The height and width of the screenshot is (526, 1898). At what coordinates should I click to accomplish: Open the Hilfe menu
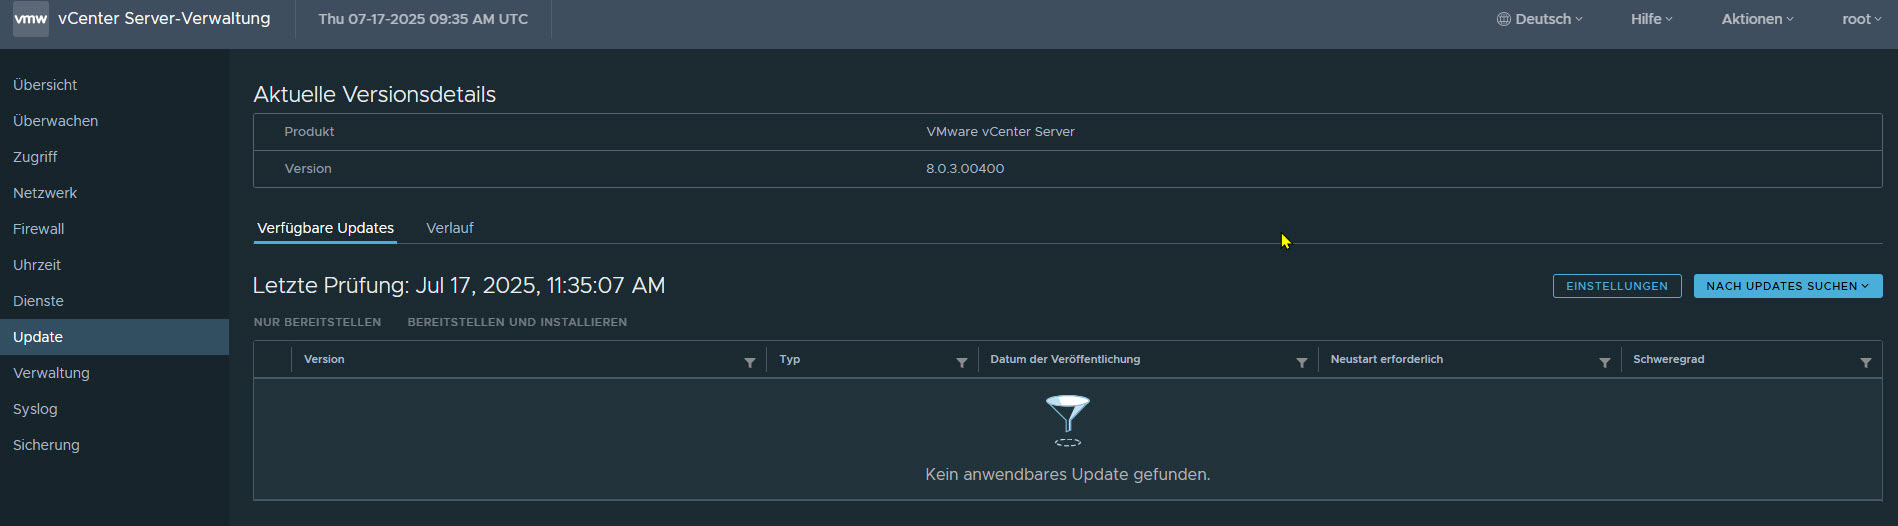(1651, 19)
